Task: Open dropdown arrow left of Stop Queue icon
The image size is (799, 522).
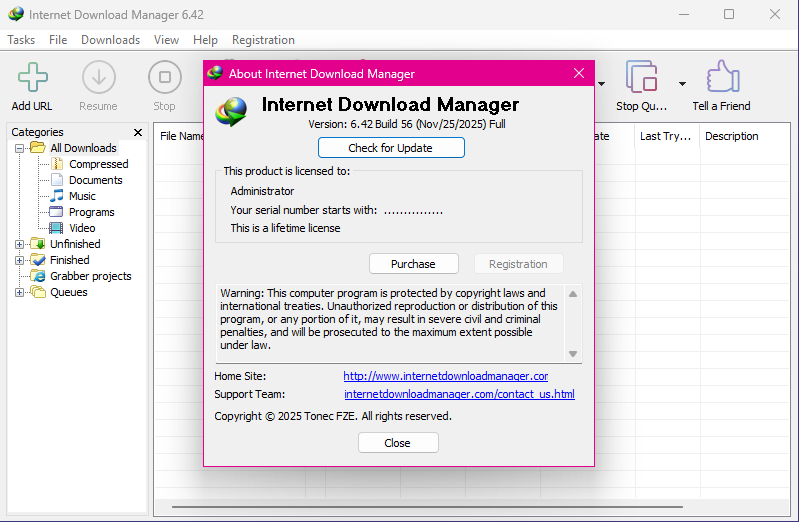Action: [602, 84]
